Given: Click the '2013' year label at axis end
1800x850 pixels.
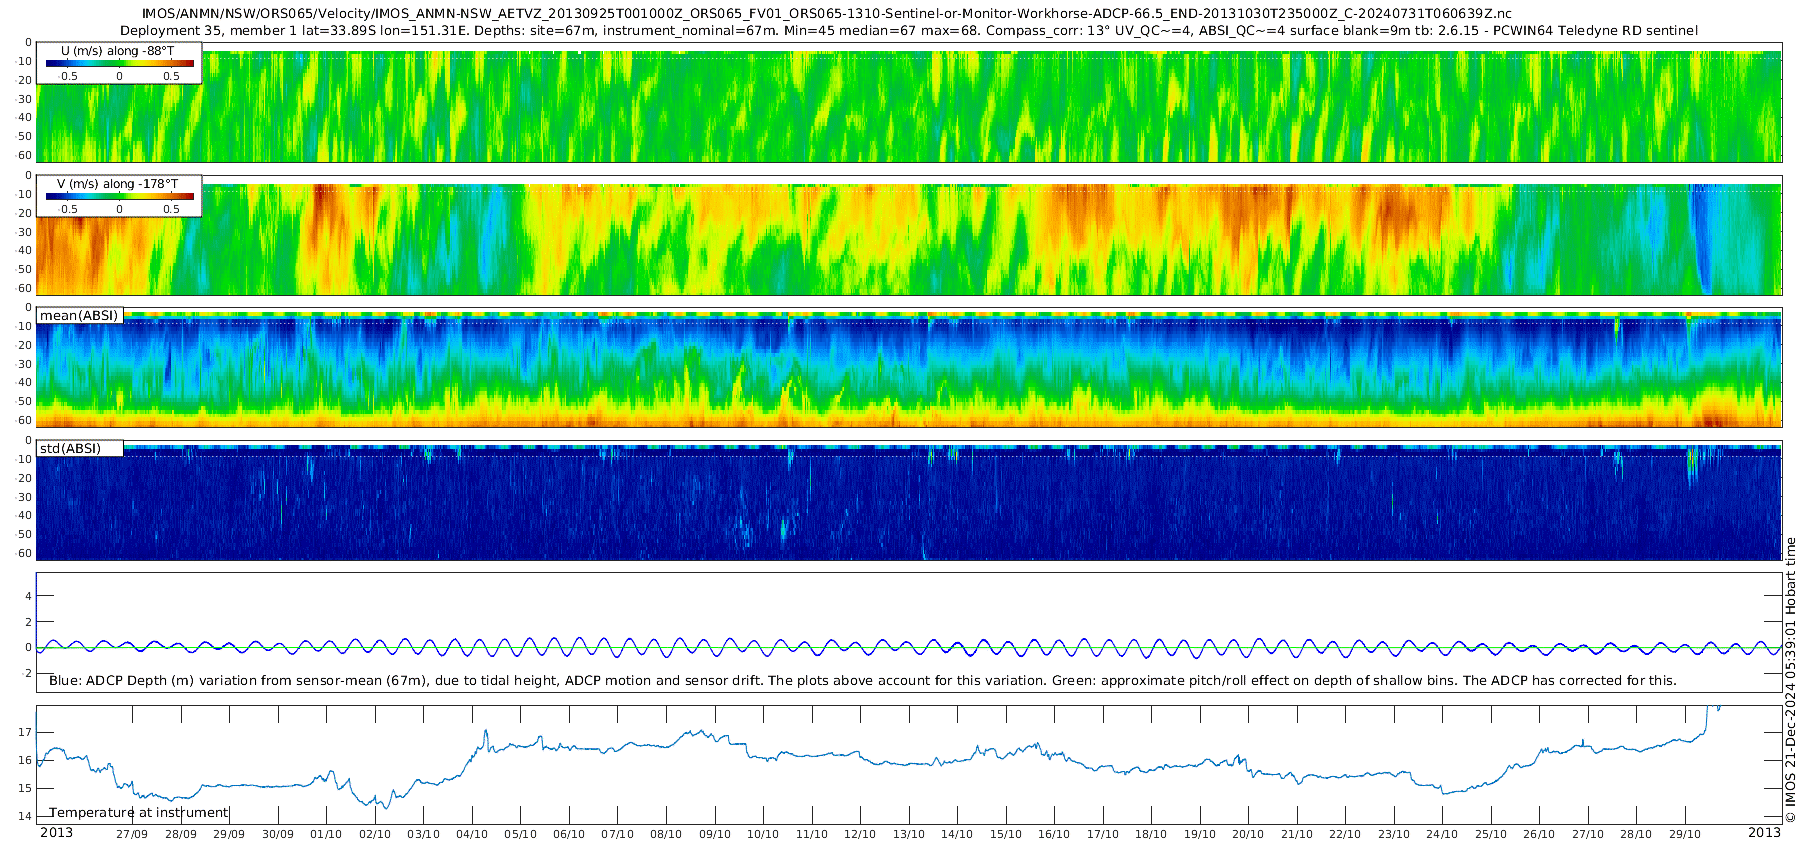Looking at the screenshot, I should [x=1764, y=832].
